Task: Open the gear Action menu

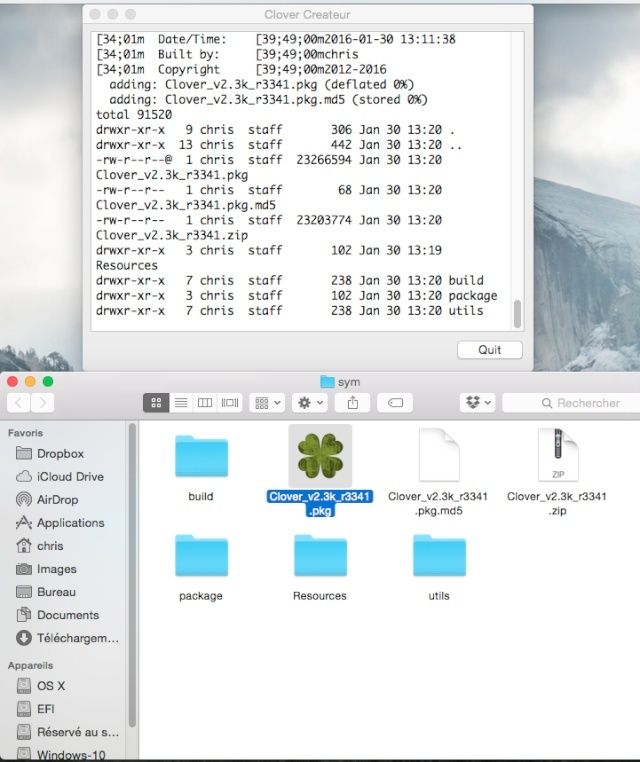Action: pyautogui.click(x=310, y=403)
